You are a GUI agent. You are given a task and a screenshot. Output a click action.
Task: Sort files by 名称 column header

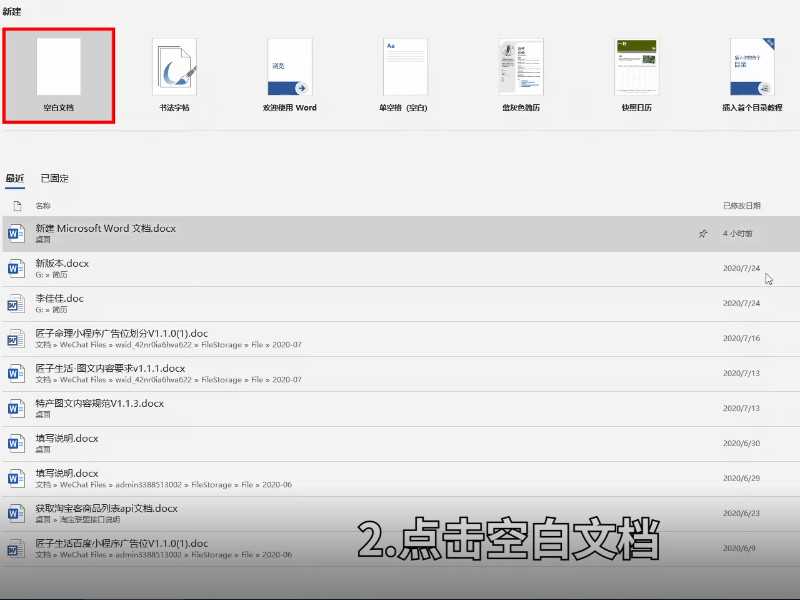[x=42, y=205]
